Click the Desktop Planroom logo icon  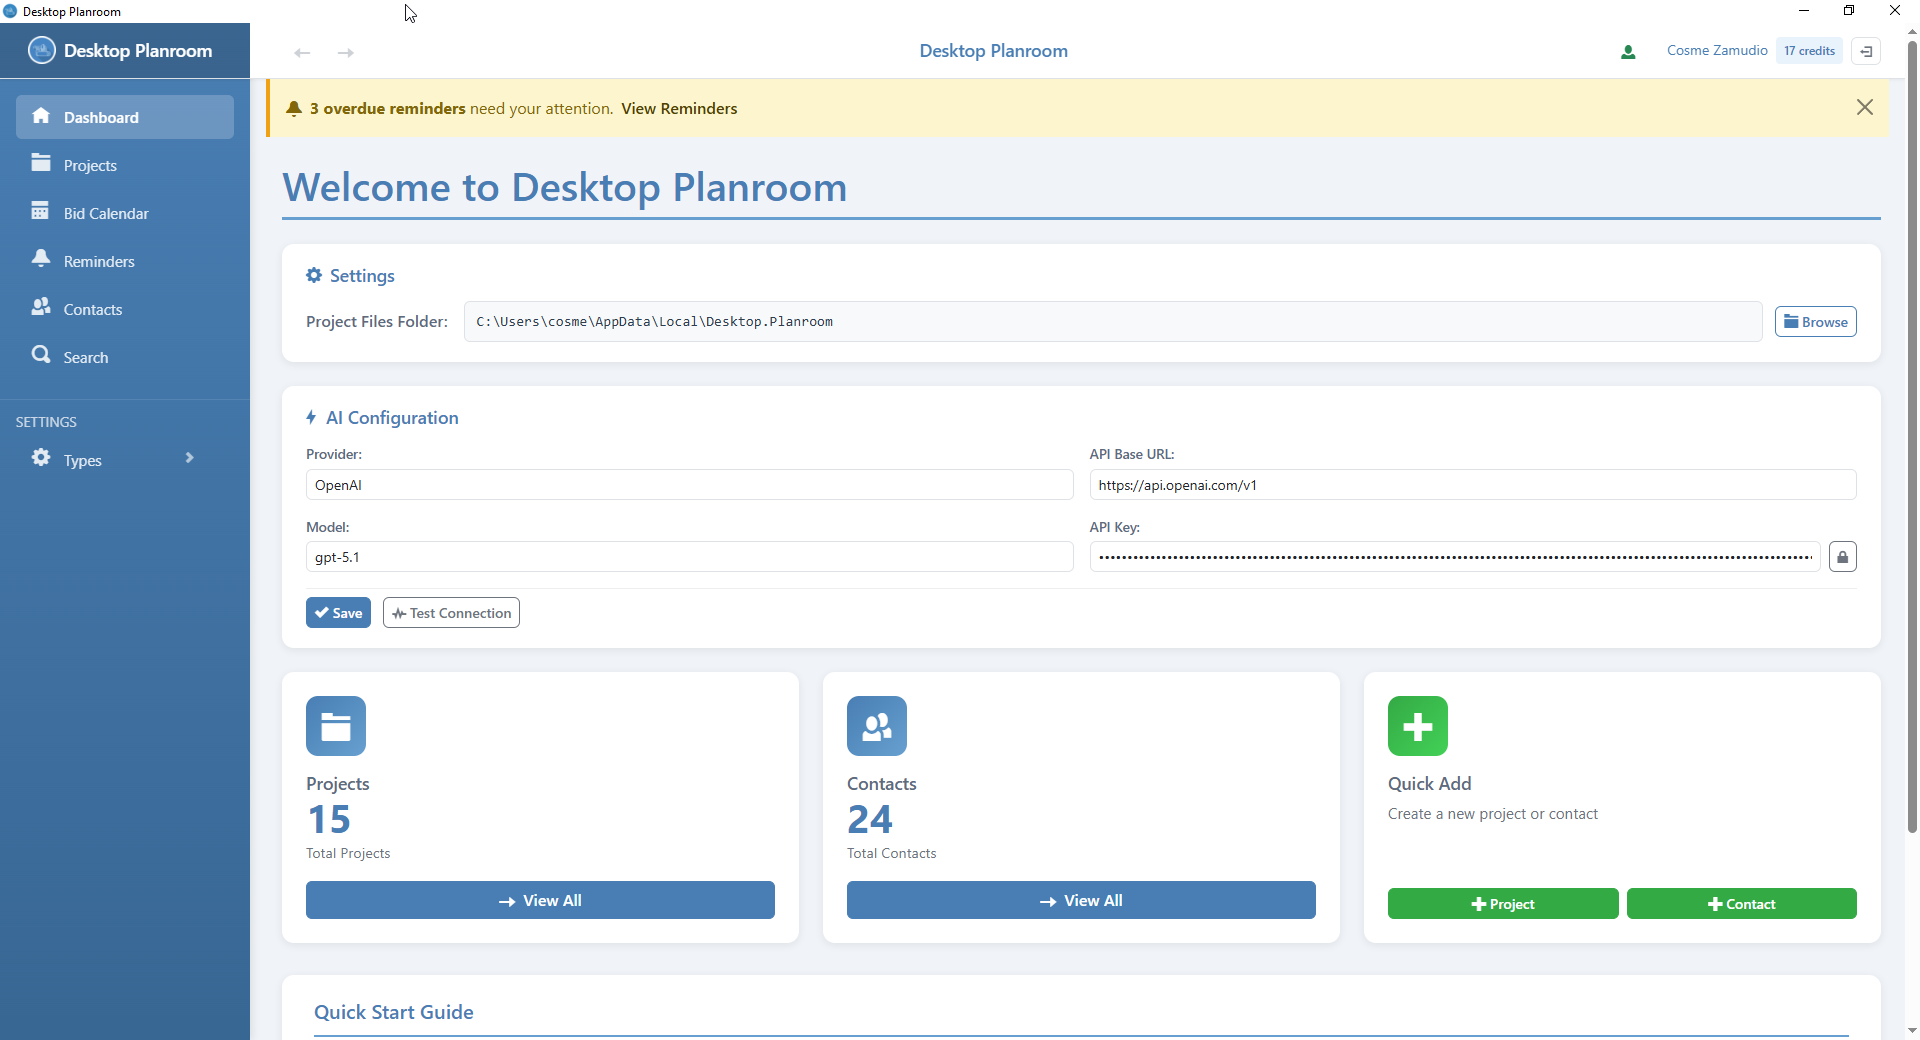[x=41, y=50]
